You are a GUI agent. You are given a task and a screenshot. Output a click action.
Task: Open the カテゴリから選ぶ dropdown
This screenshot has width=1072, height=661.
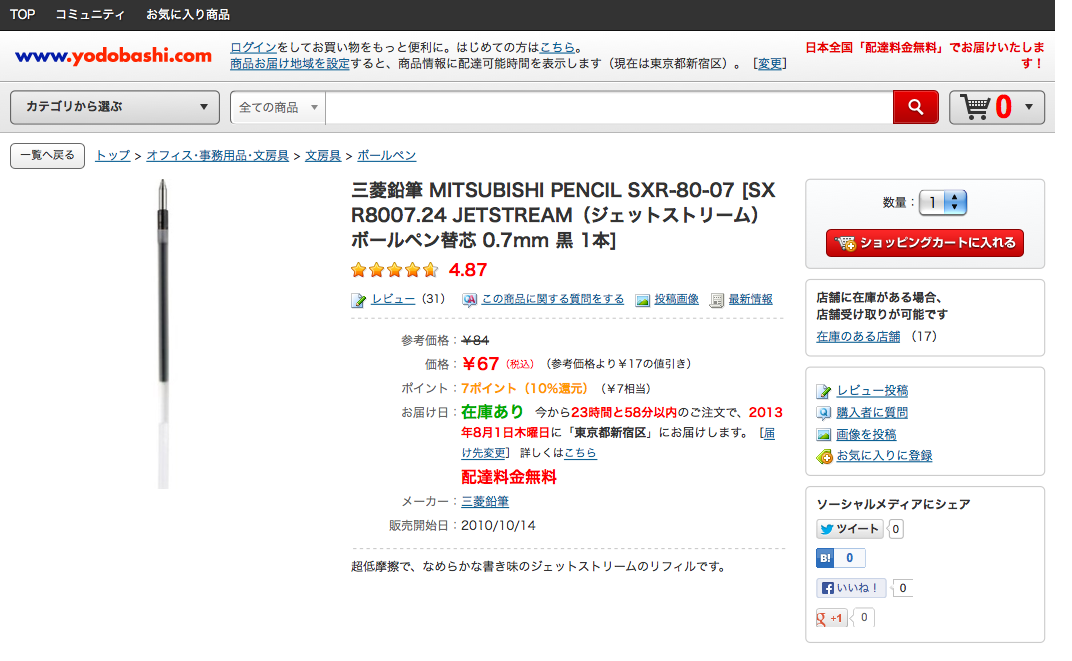pos(115,107)
